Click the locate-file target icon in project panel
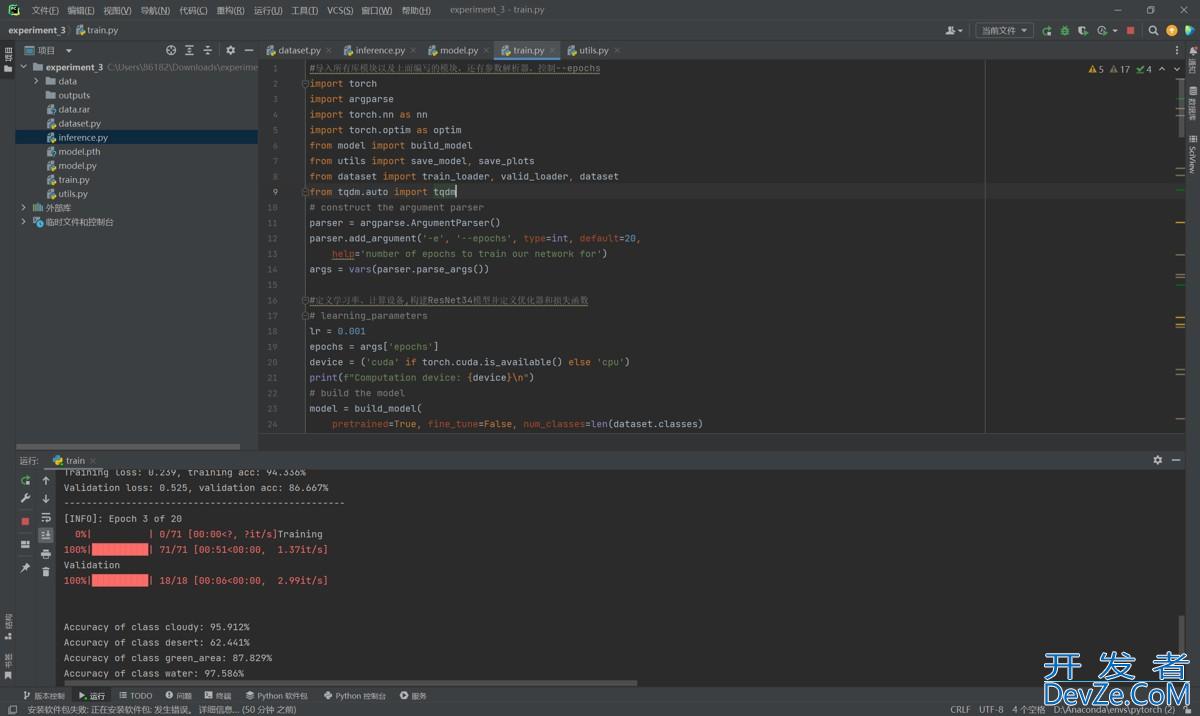 coord(171,50)
